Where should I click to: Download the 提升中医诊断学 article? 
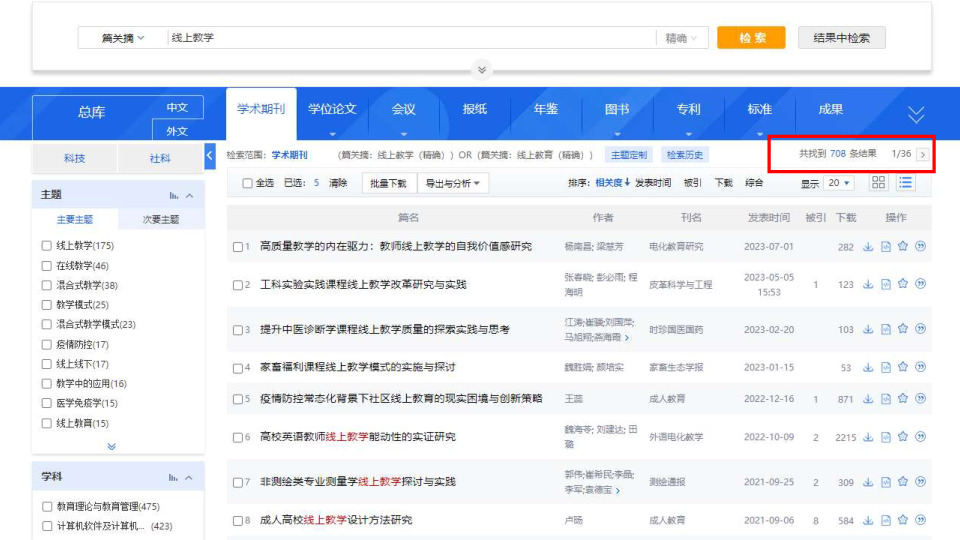pos(868,329)
